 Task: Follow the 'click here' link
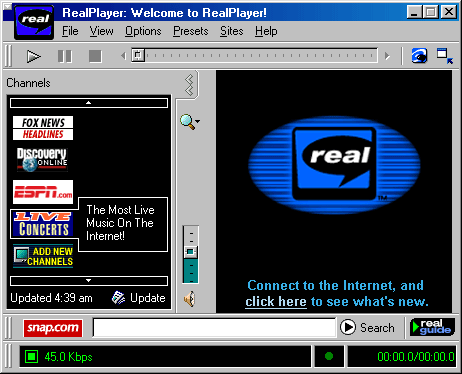276,302
